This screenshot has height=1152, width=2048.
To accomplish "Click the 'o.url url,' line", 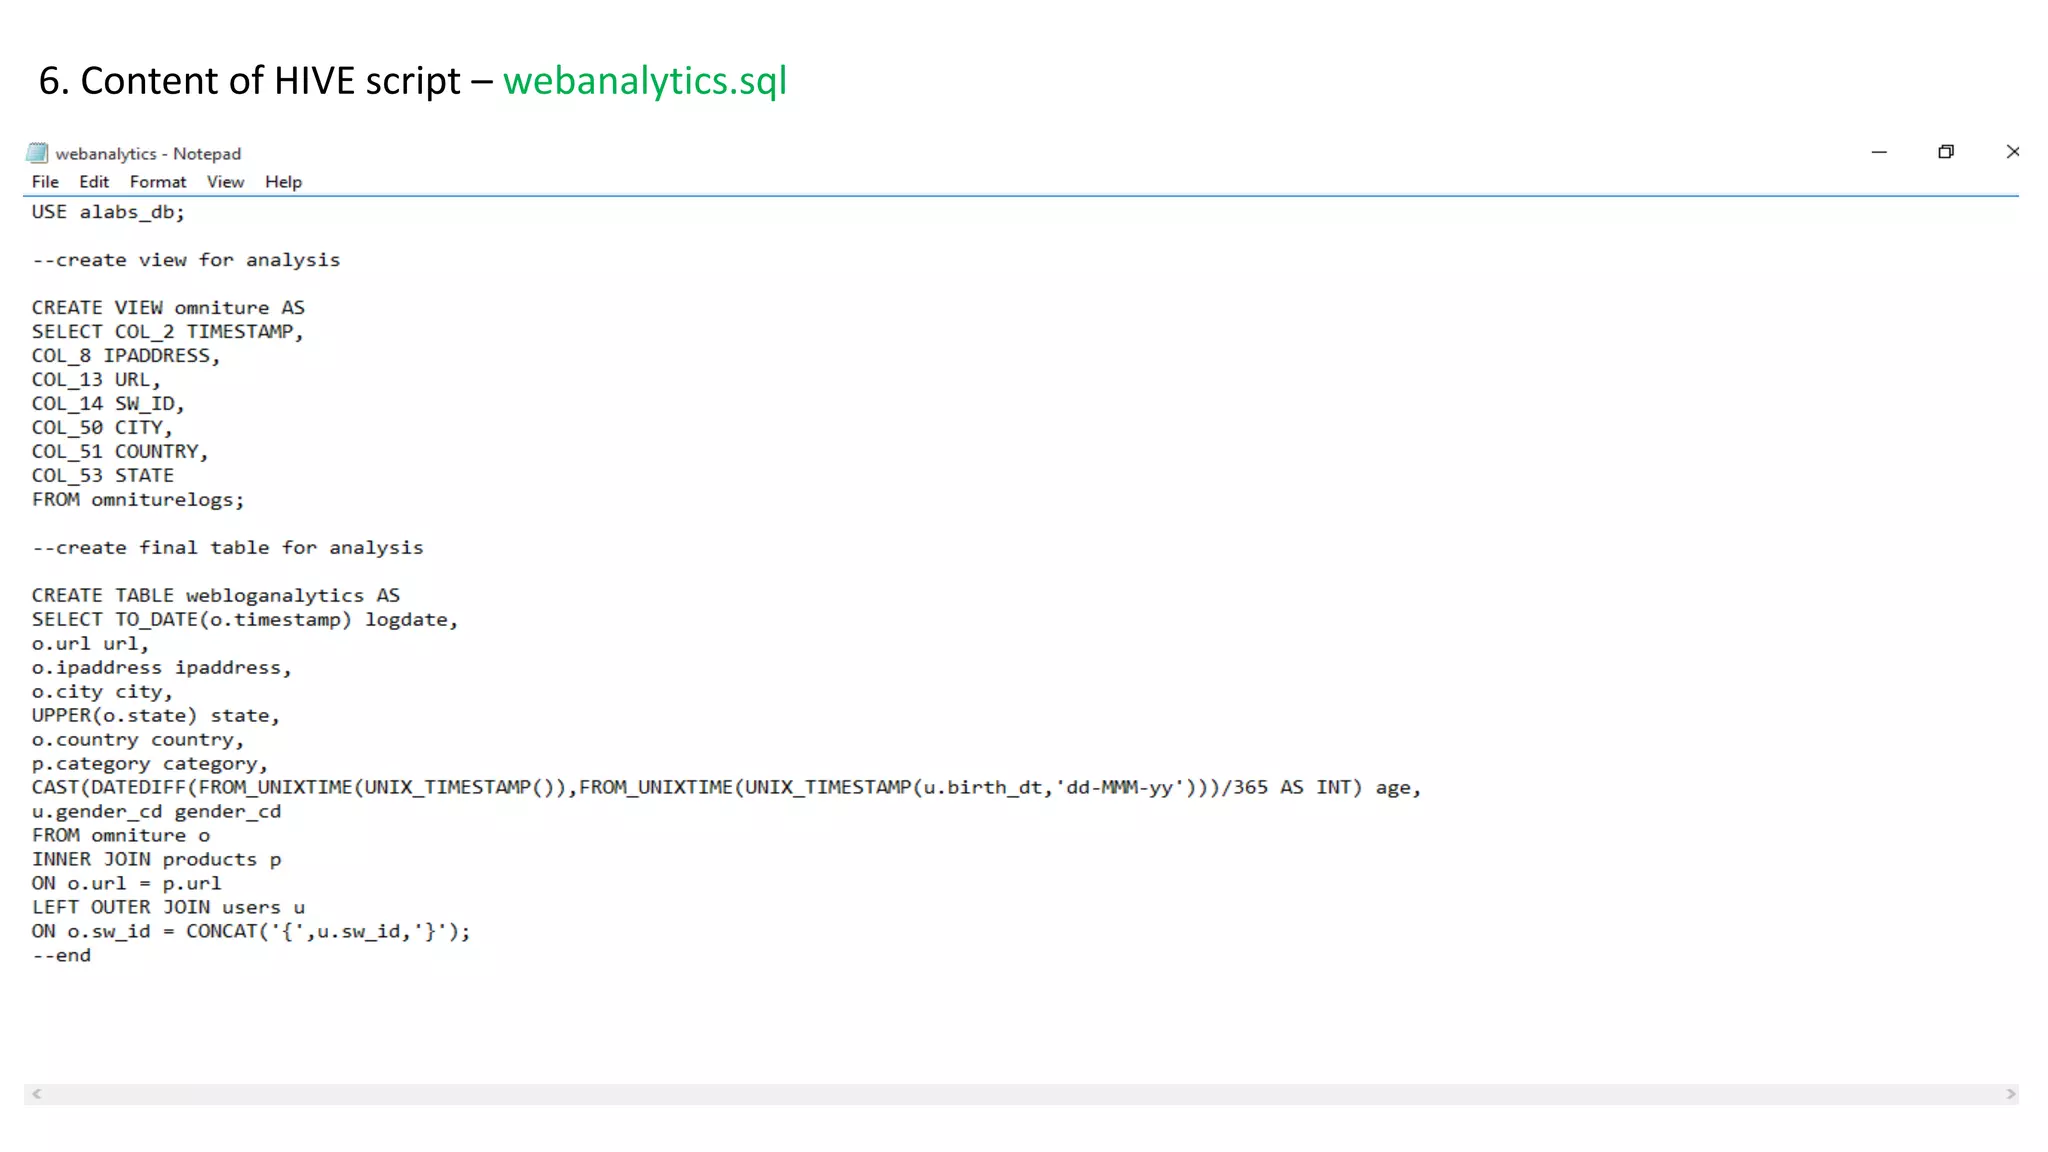I will (90, 644).
